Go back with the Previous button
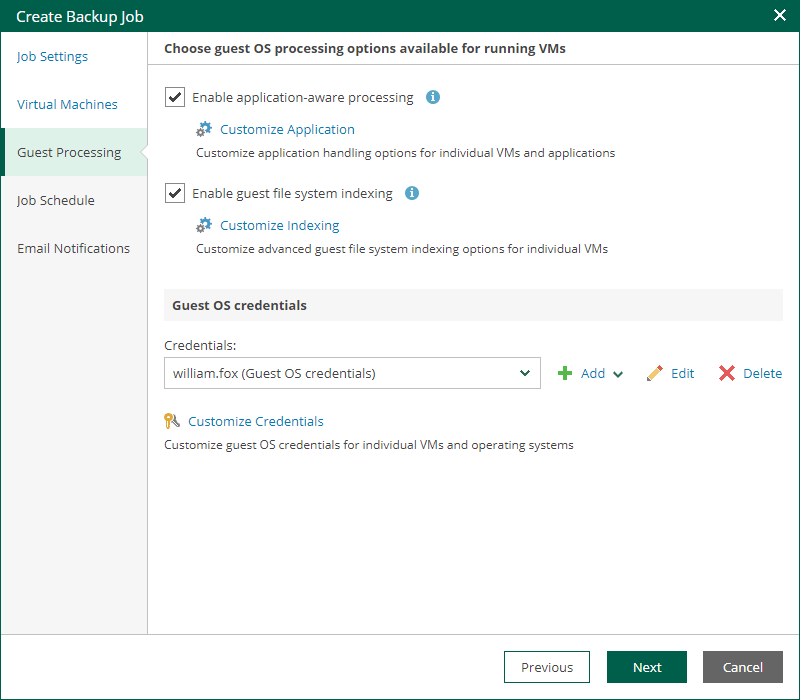 coord(547,667)
